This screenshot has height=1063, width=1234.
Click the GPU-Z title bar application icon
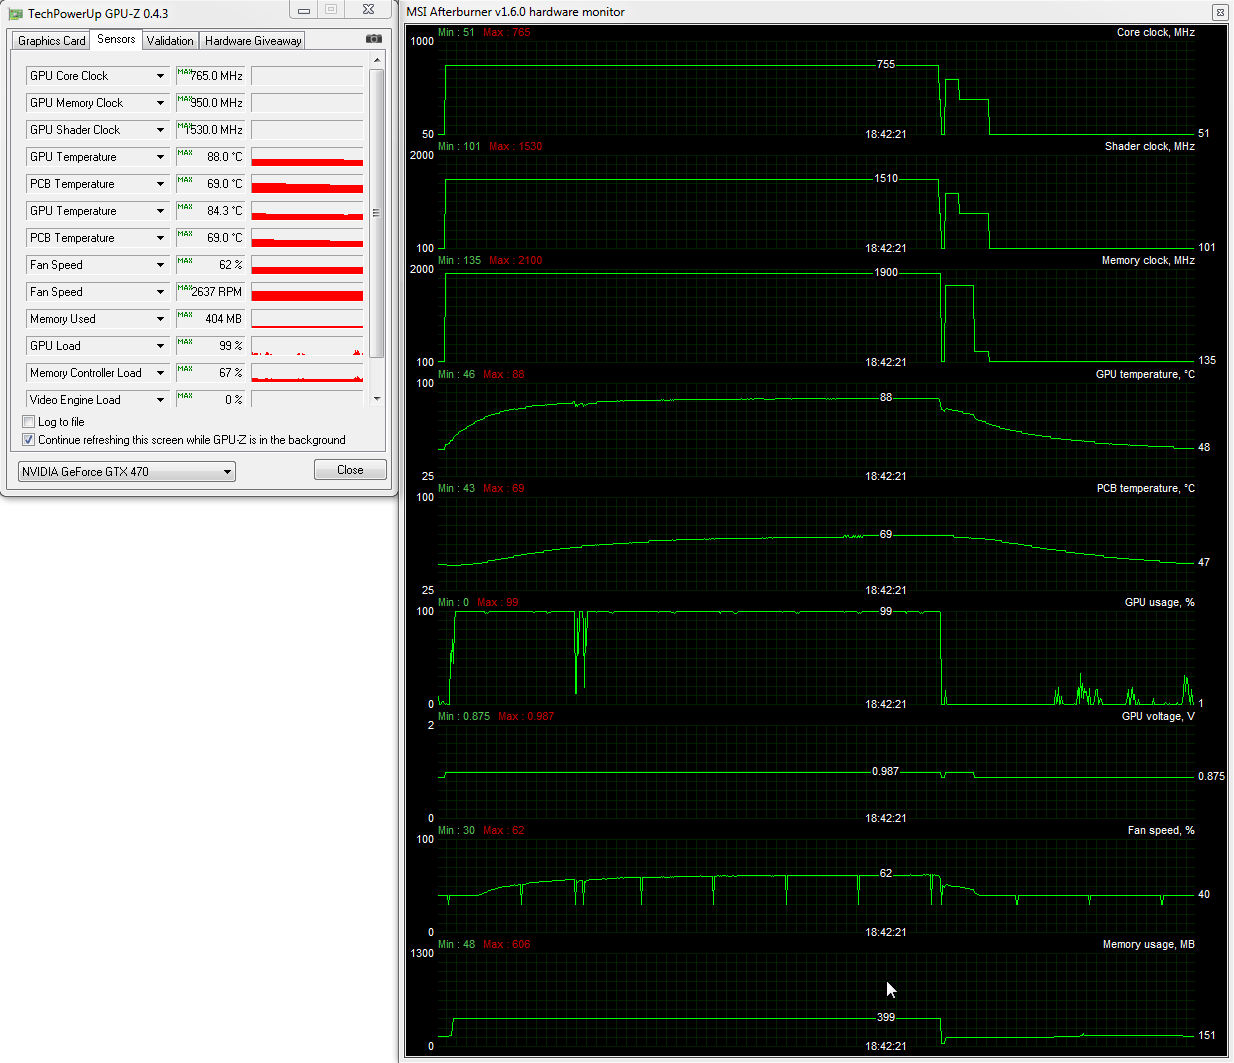pos(15,14)
